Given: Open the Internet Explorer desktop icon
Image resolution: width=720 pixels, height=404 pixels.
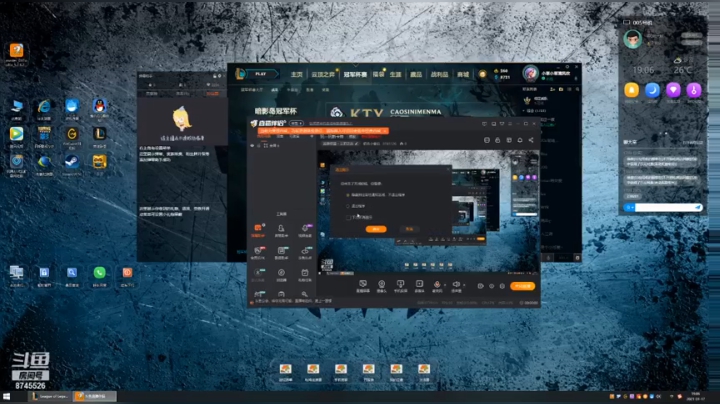Looking at the screenshot, I should (x=44, y=107).
